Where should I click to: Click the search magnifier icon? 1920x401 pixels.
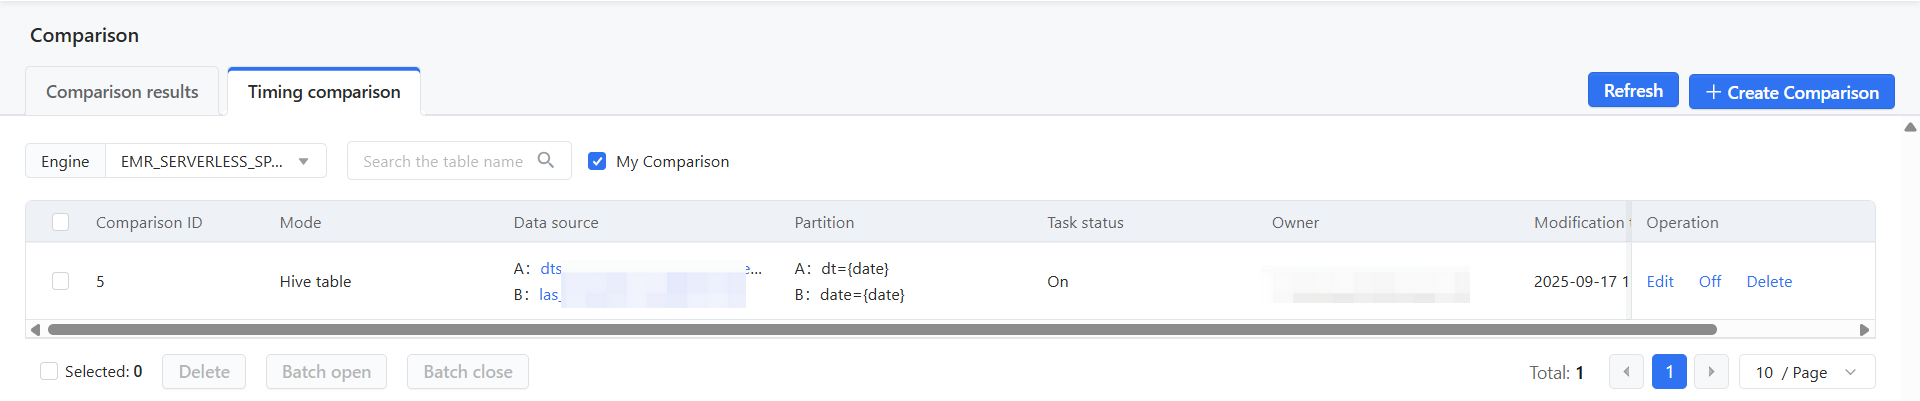point(546,160)
